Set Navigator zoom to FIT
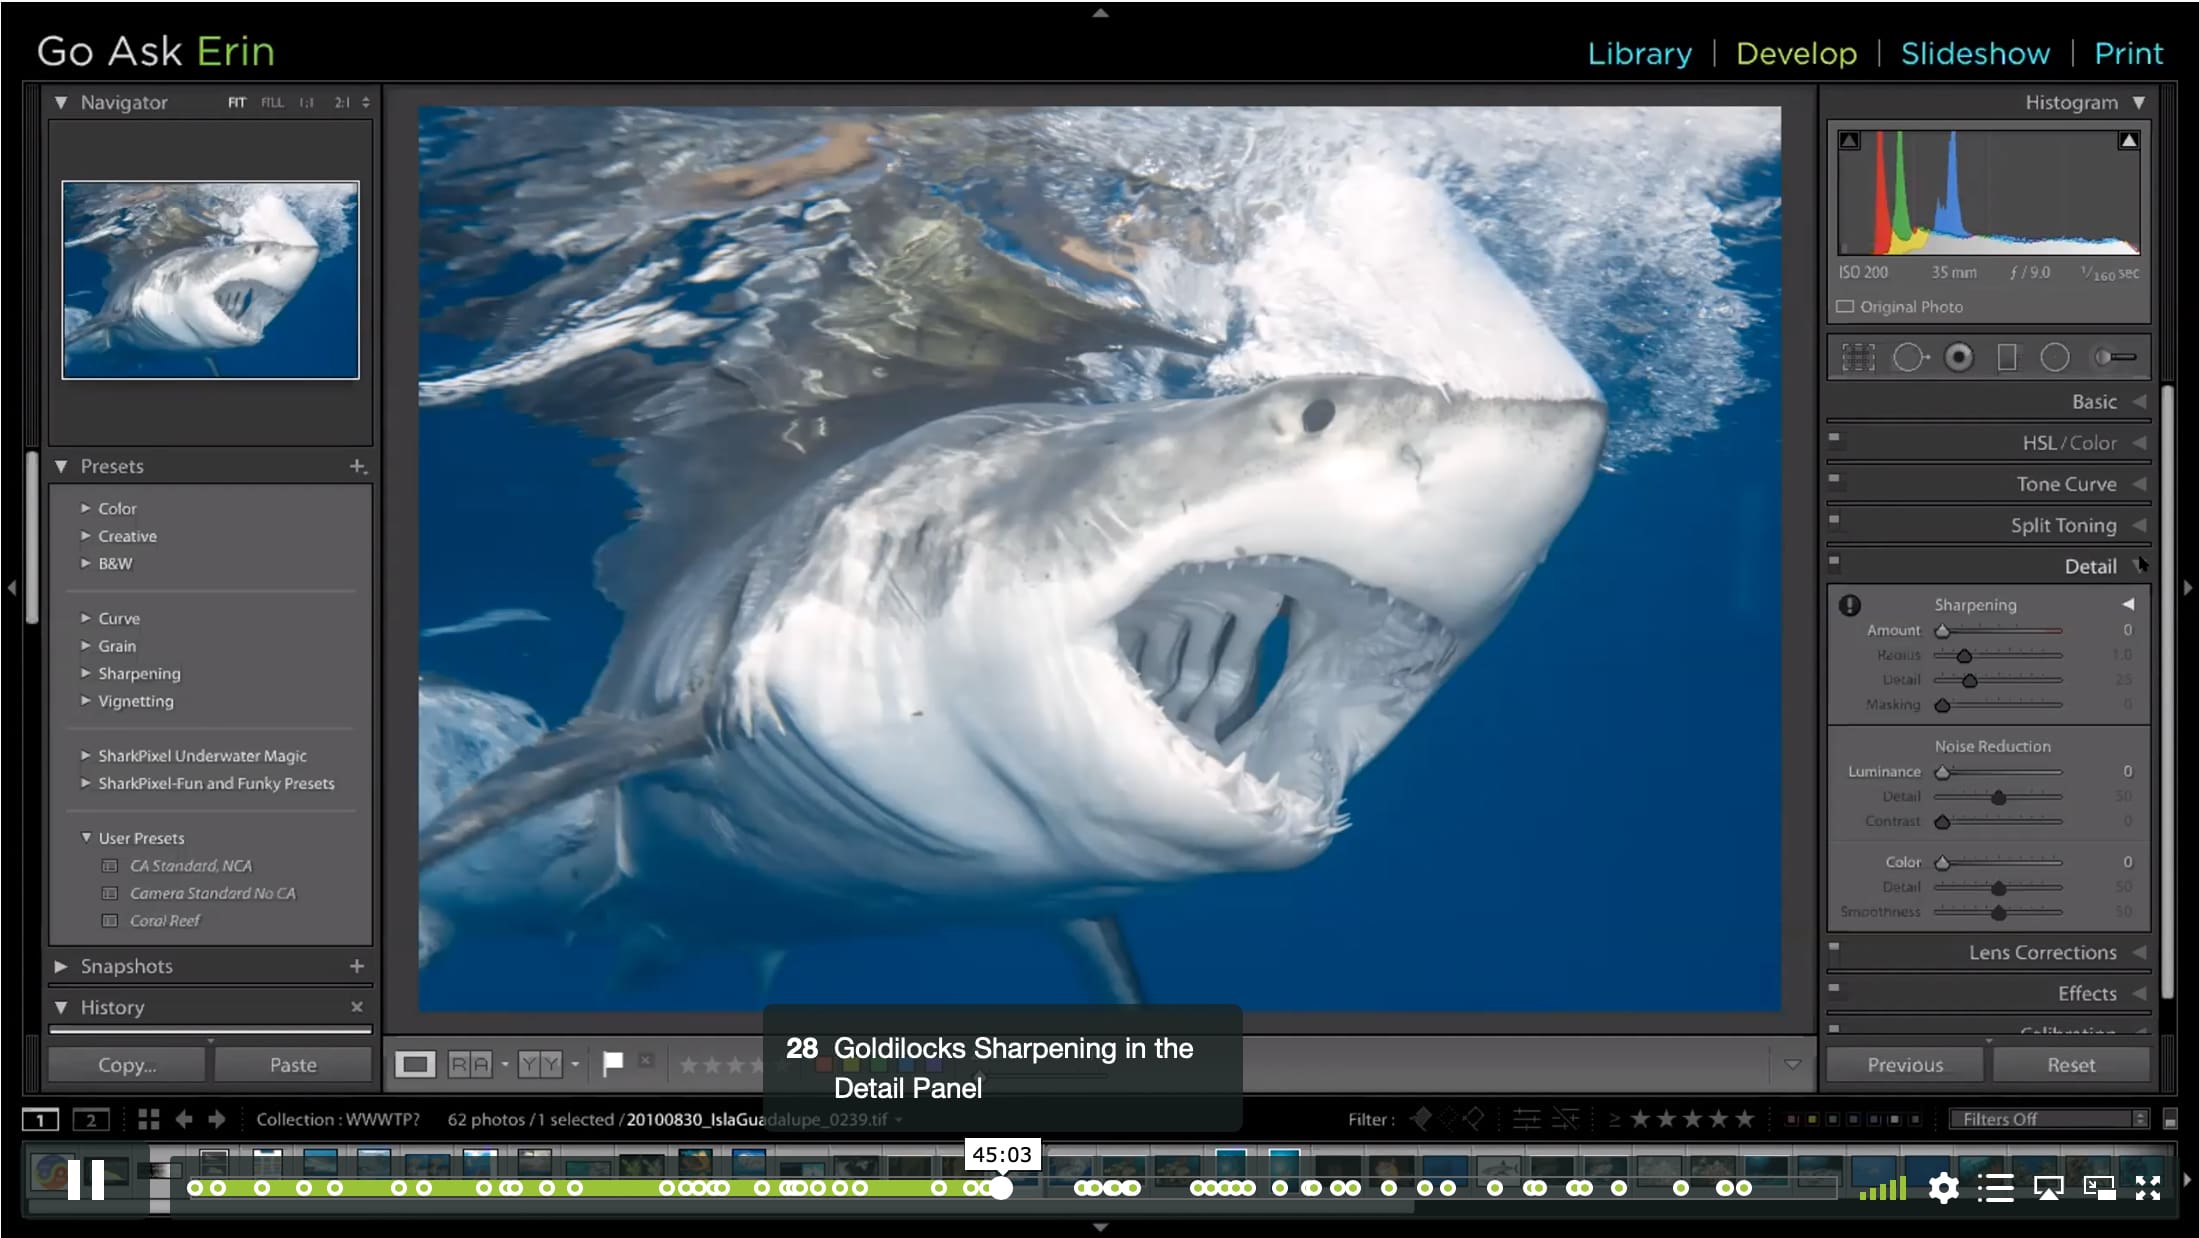 click(237, 102)
